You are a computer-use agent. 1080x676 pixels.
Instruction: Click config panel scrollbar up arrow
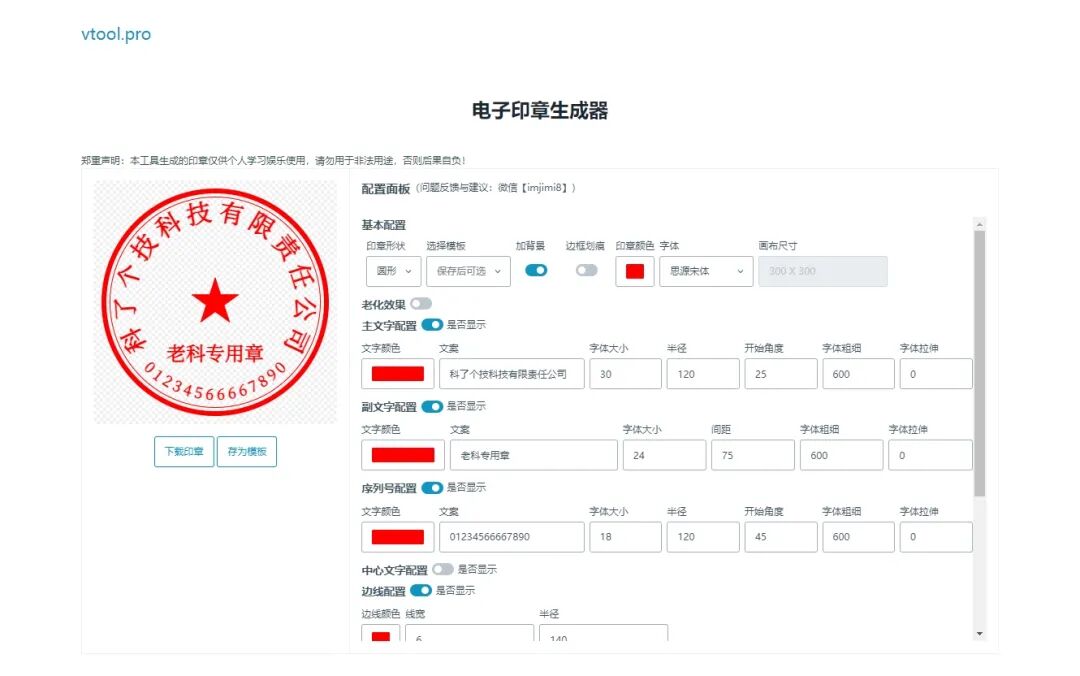[x=979, y=225]
